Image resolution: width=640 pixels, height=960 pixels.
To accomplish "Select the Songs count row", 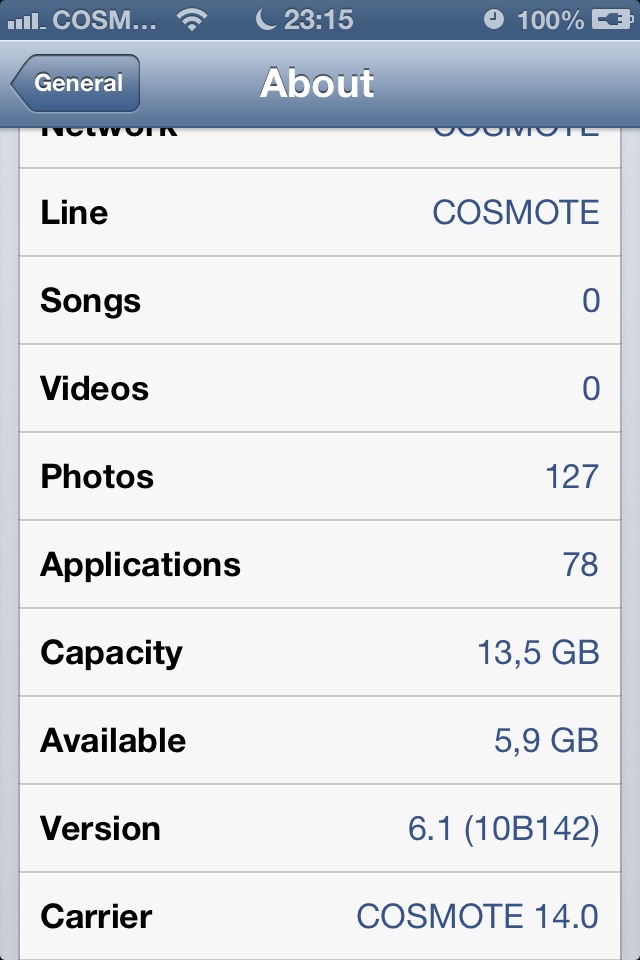I will (x=320, y=300).
